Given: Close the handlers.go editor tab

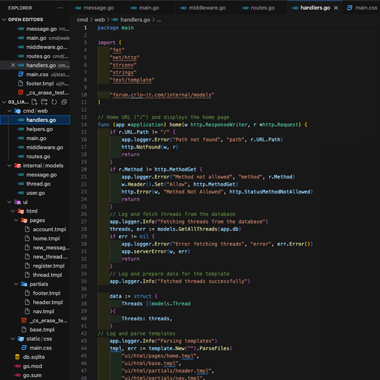Looking at the screenshot, I should coord(336,8).
